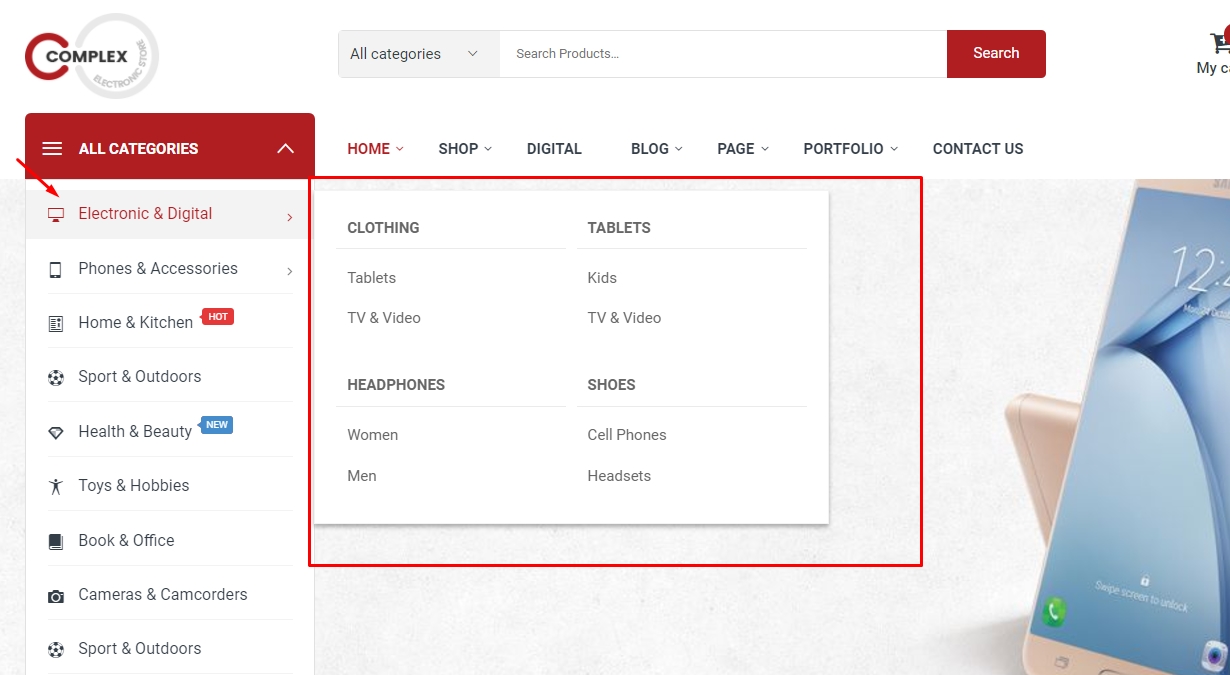Click the monitor icon beside Electronic & Digital
Image resolution: width=1230 pixels, height=675 pixels.
click(x=56, y=213)
